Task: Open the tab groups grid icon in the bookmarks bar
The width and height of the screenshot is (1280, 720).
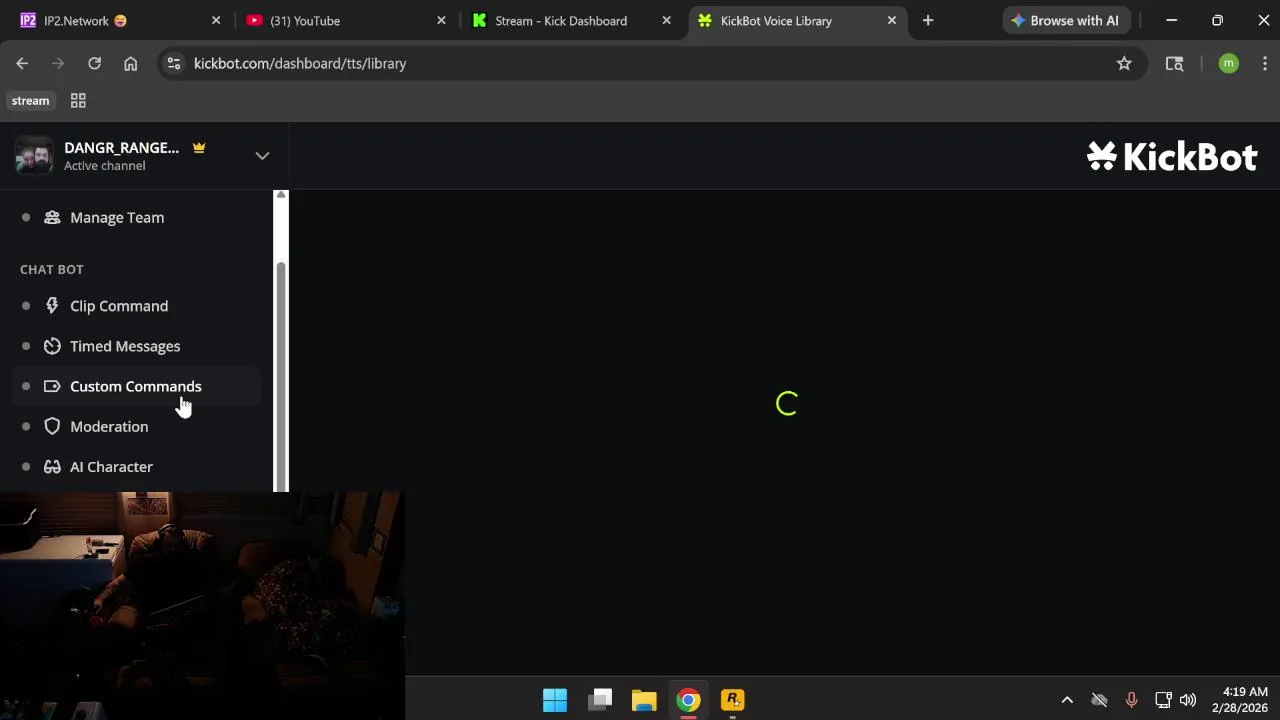Action: (x=78, y=101)
